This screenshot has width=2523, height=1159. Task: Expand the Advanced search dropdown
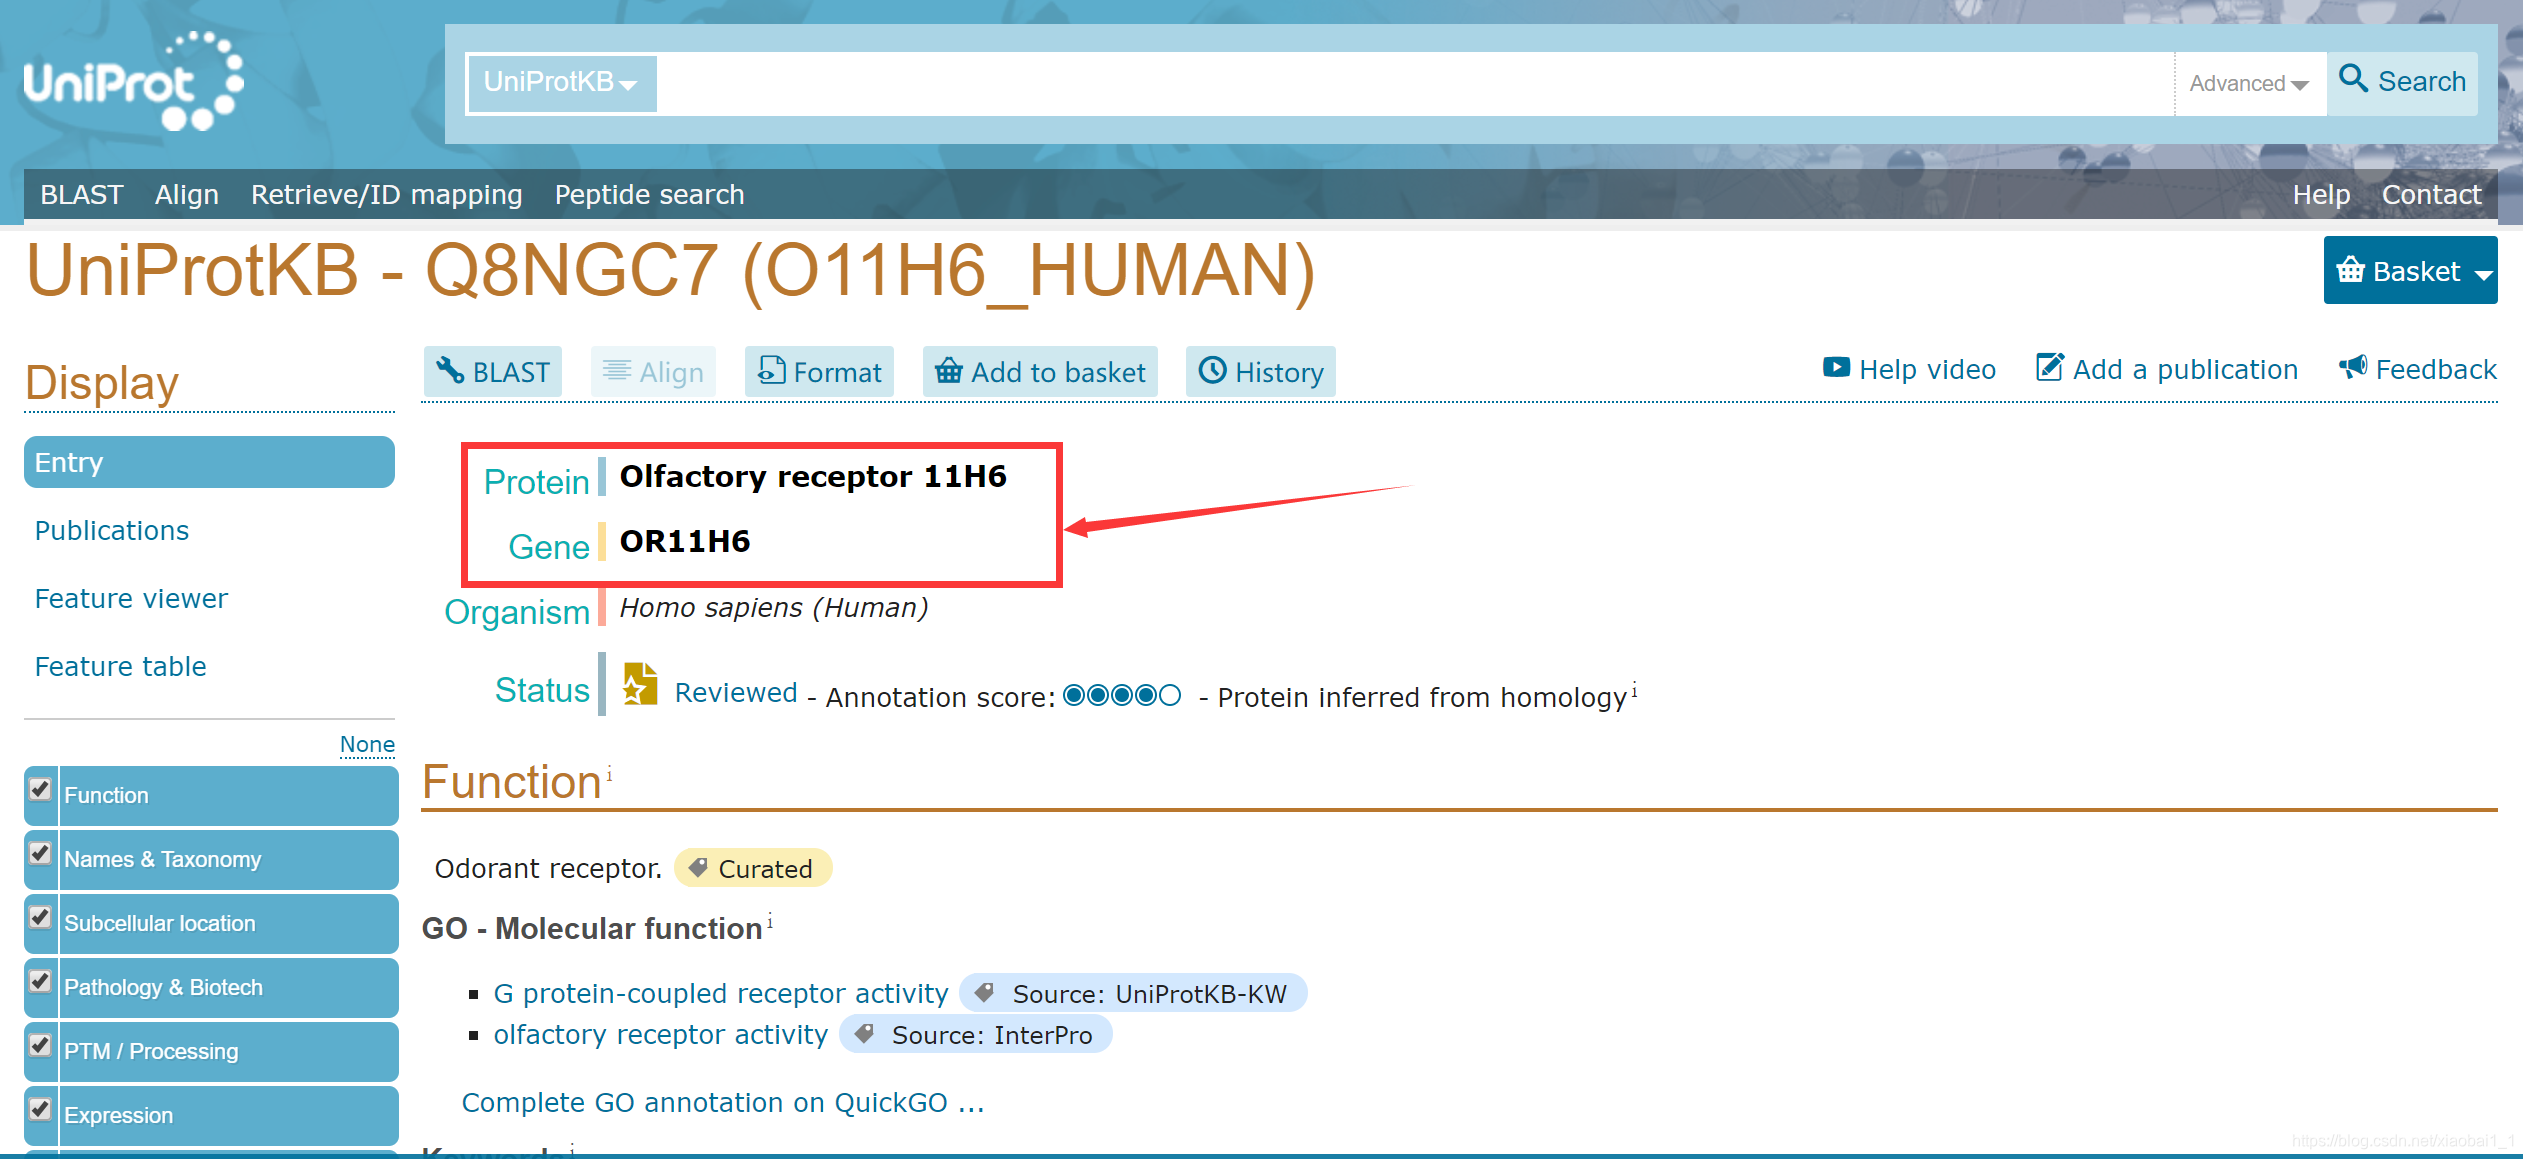[2248, 84]
